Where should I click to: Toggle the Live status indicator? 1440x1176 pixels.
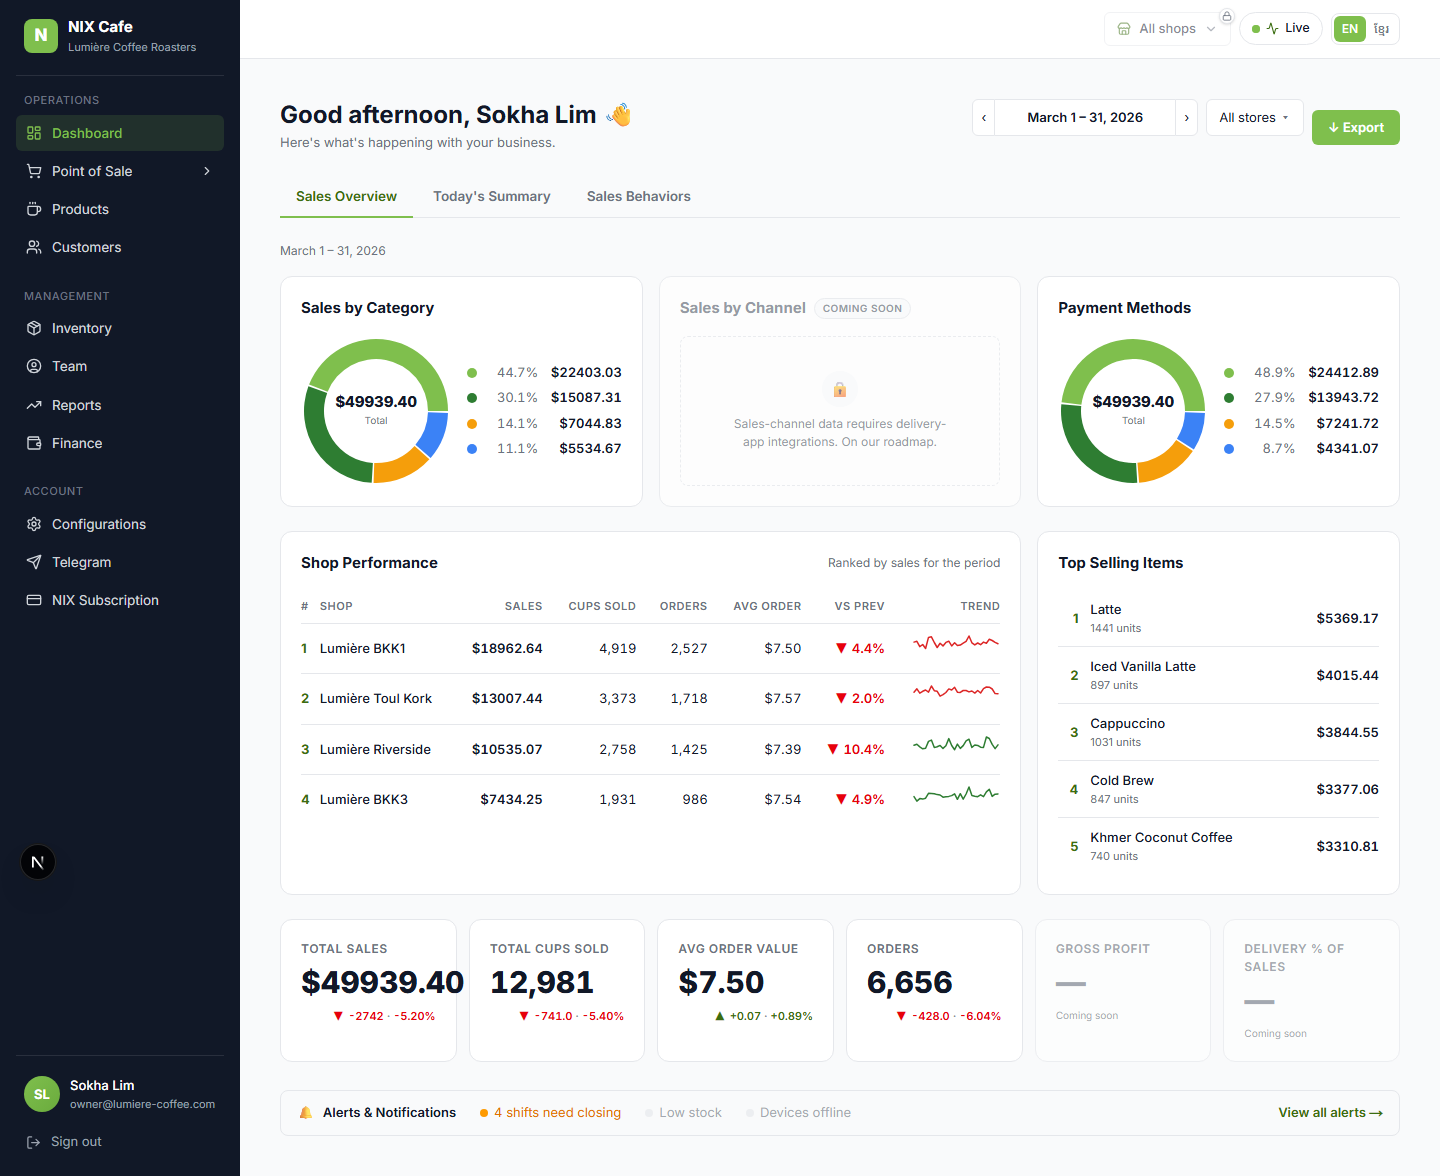1281,28
